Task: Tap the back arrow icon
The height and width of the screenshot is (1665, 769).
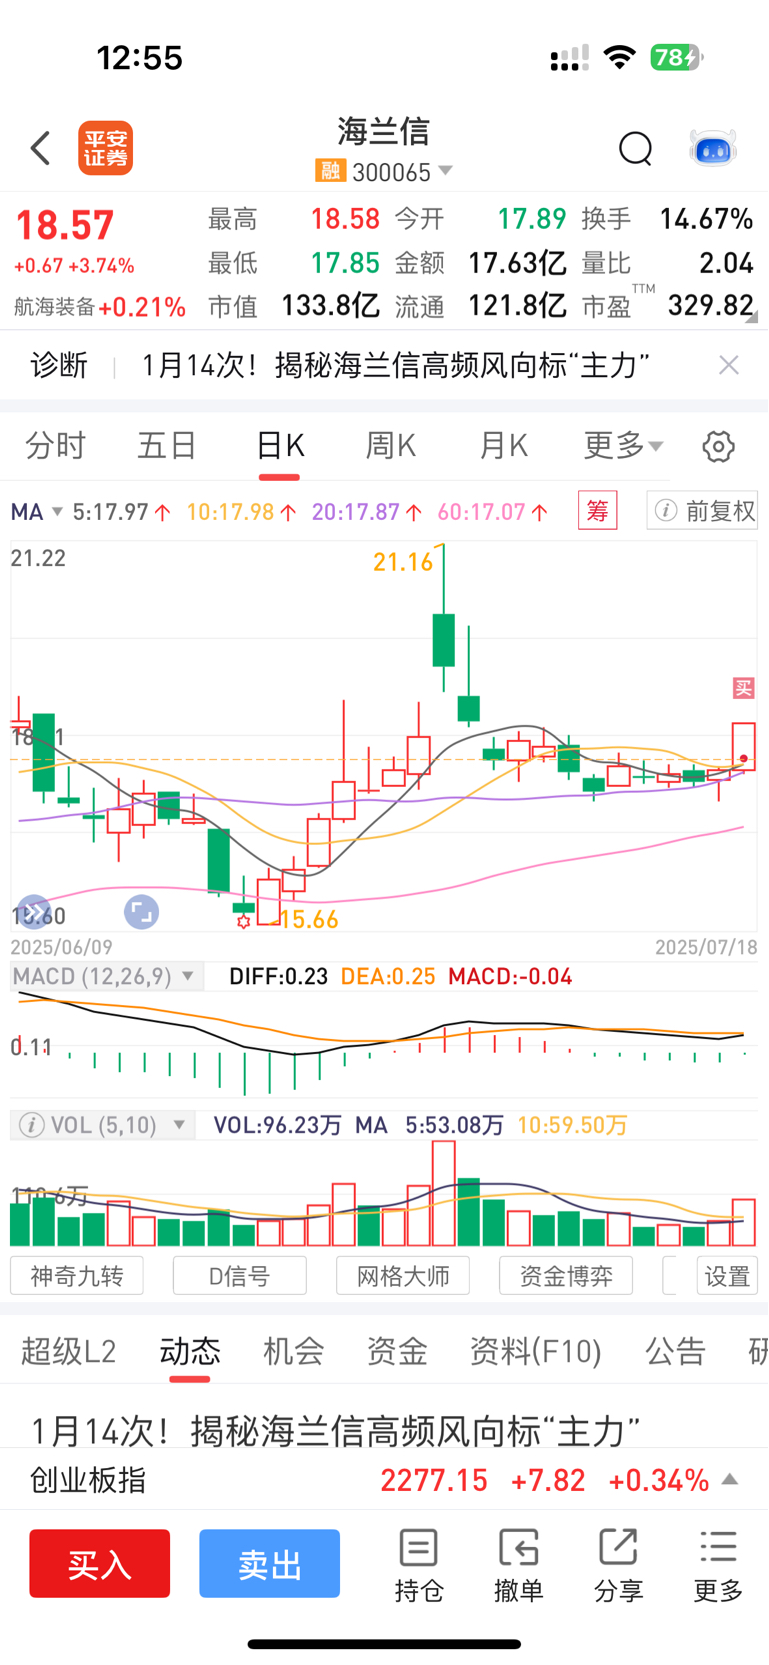Action: pyautogui.click(x=40, y=148)
